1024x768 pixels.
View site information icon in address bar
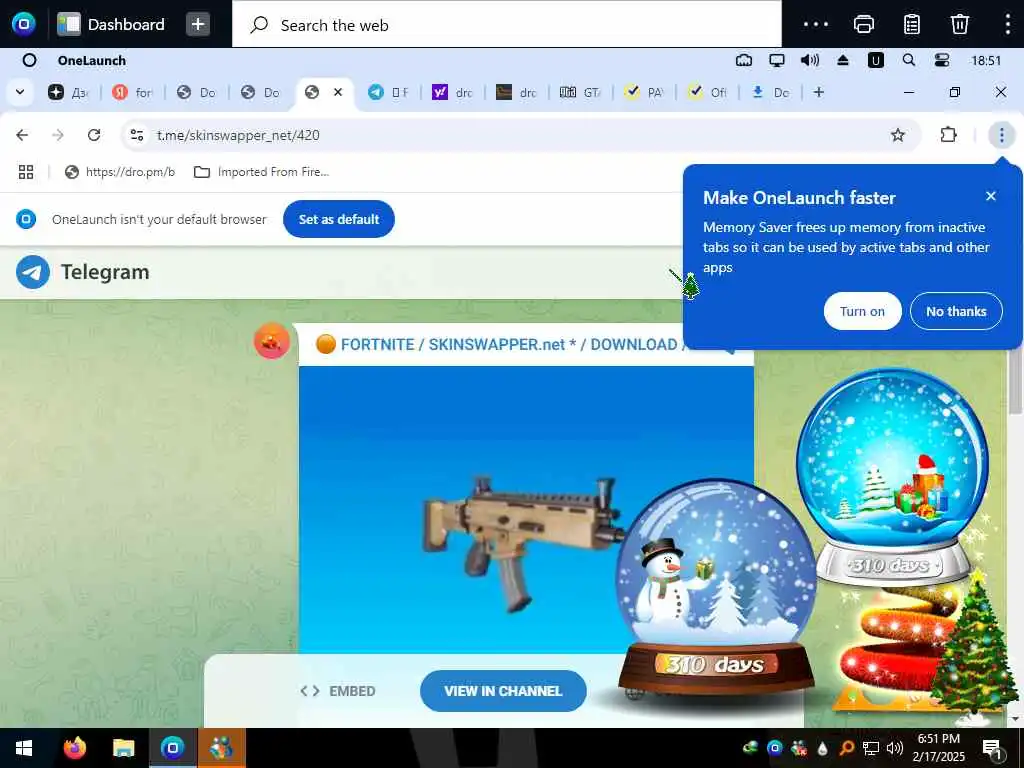click(136, 135)
